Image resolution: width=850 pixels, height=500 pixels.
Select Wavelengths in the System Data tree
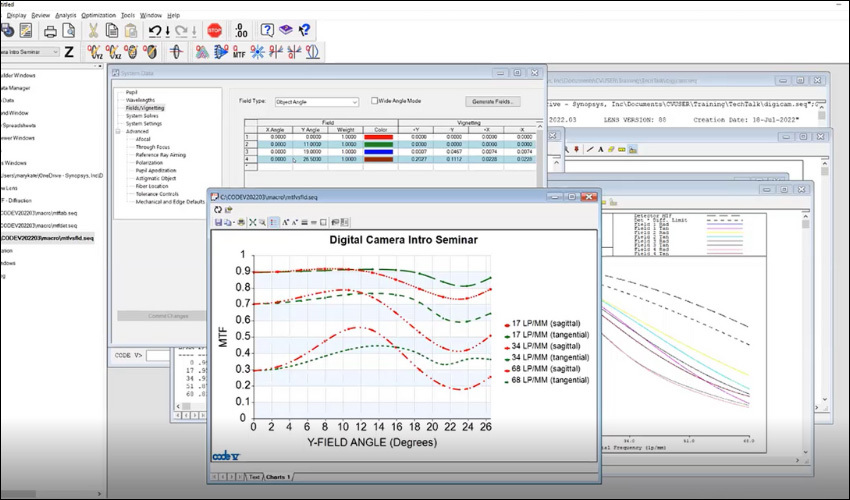[140, 100]
